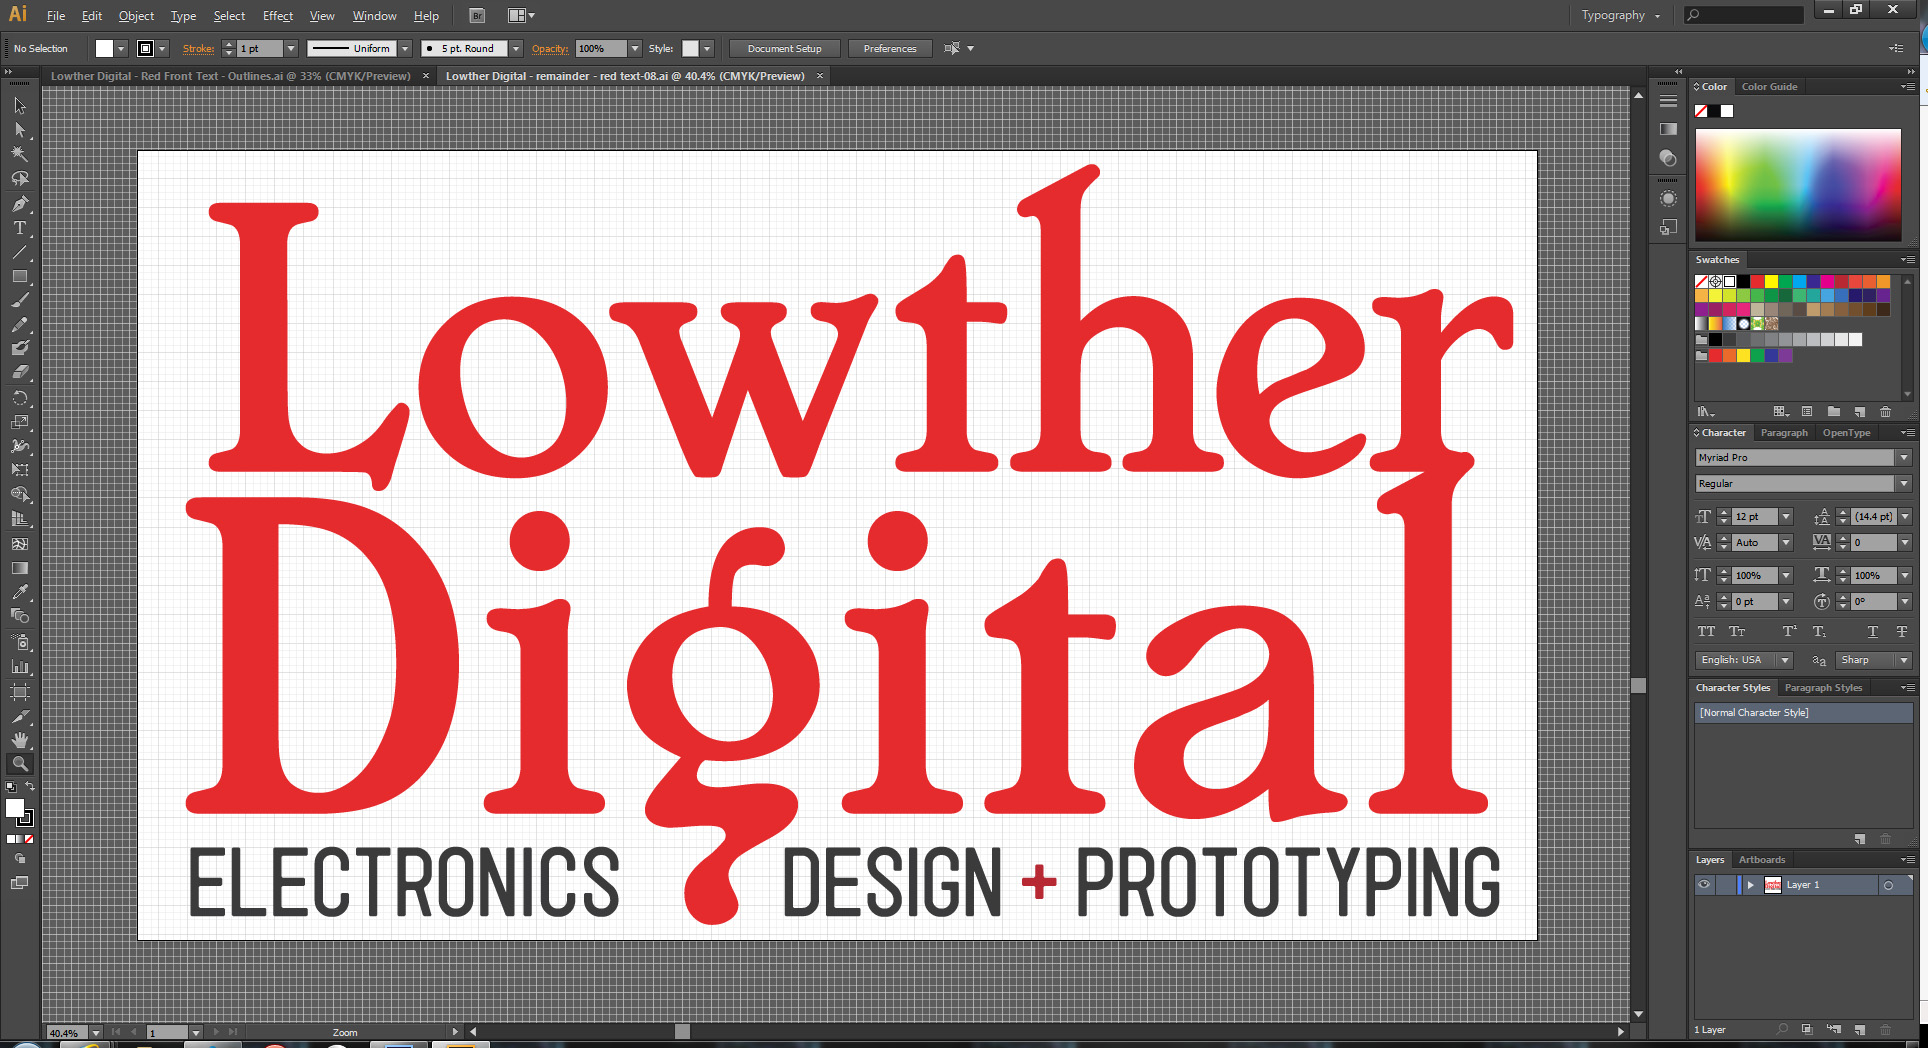Select the Gradient tool in toolbox
The image size is (1928, 1048).
(20, 567)
